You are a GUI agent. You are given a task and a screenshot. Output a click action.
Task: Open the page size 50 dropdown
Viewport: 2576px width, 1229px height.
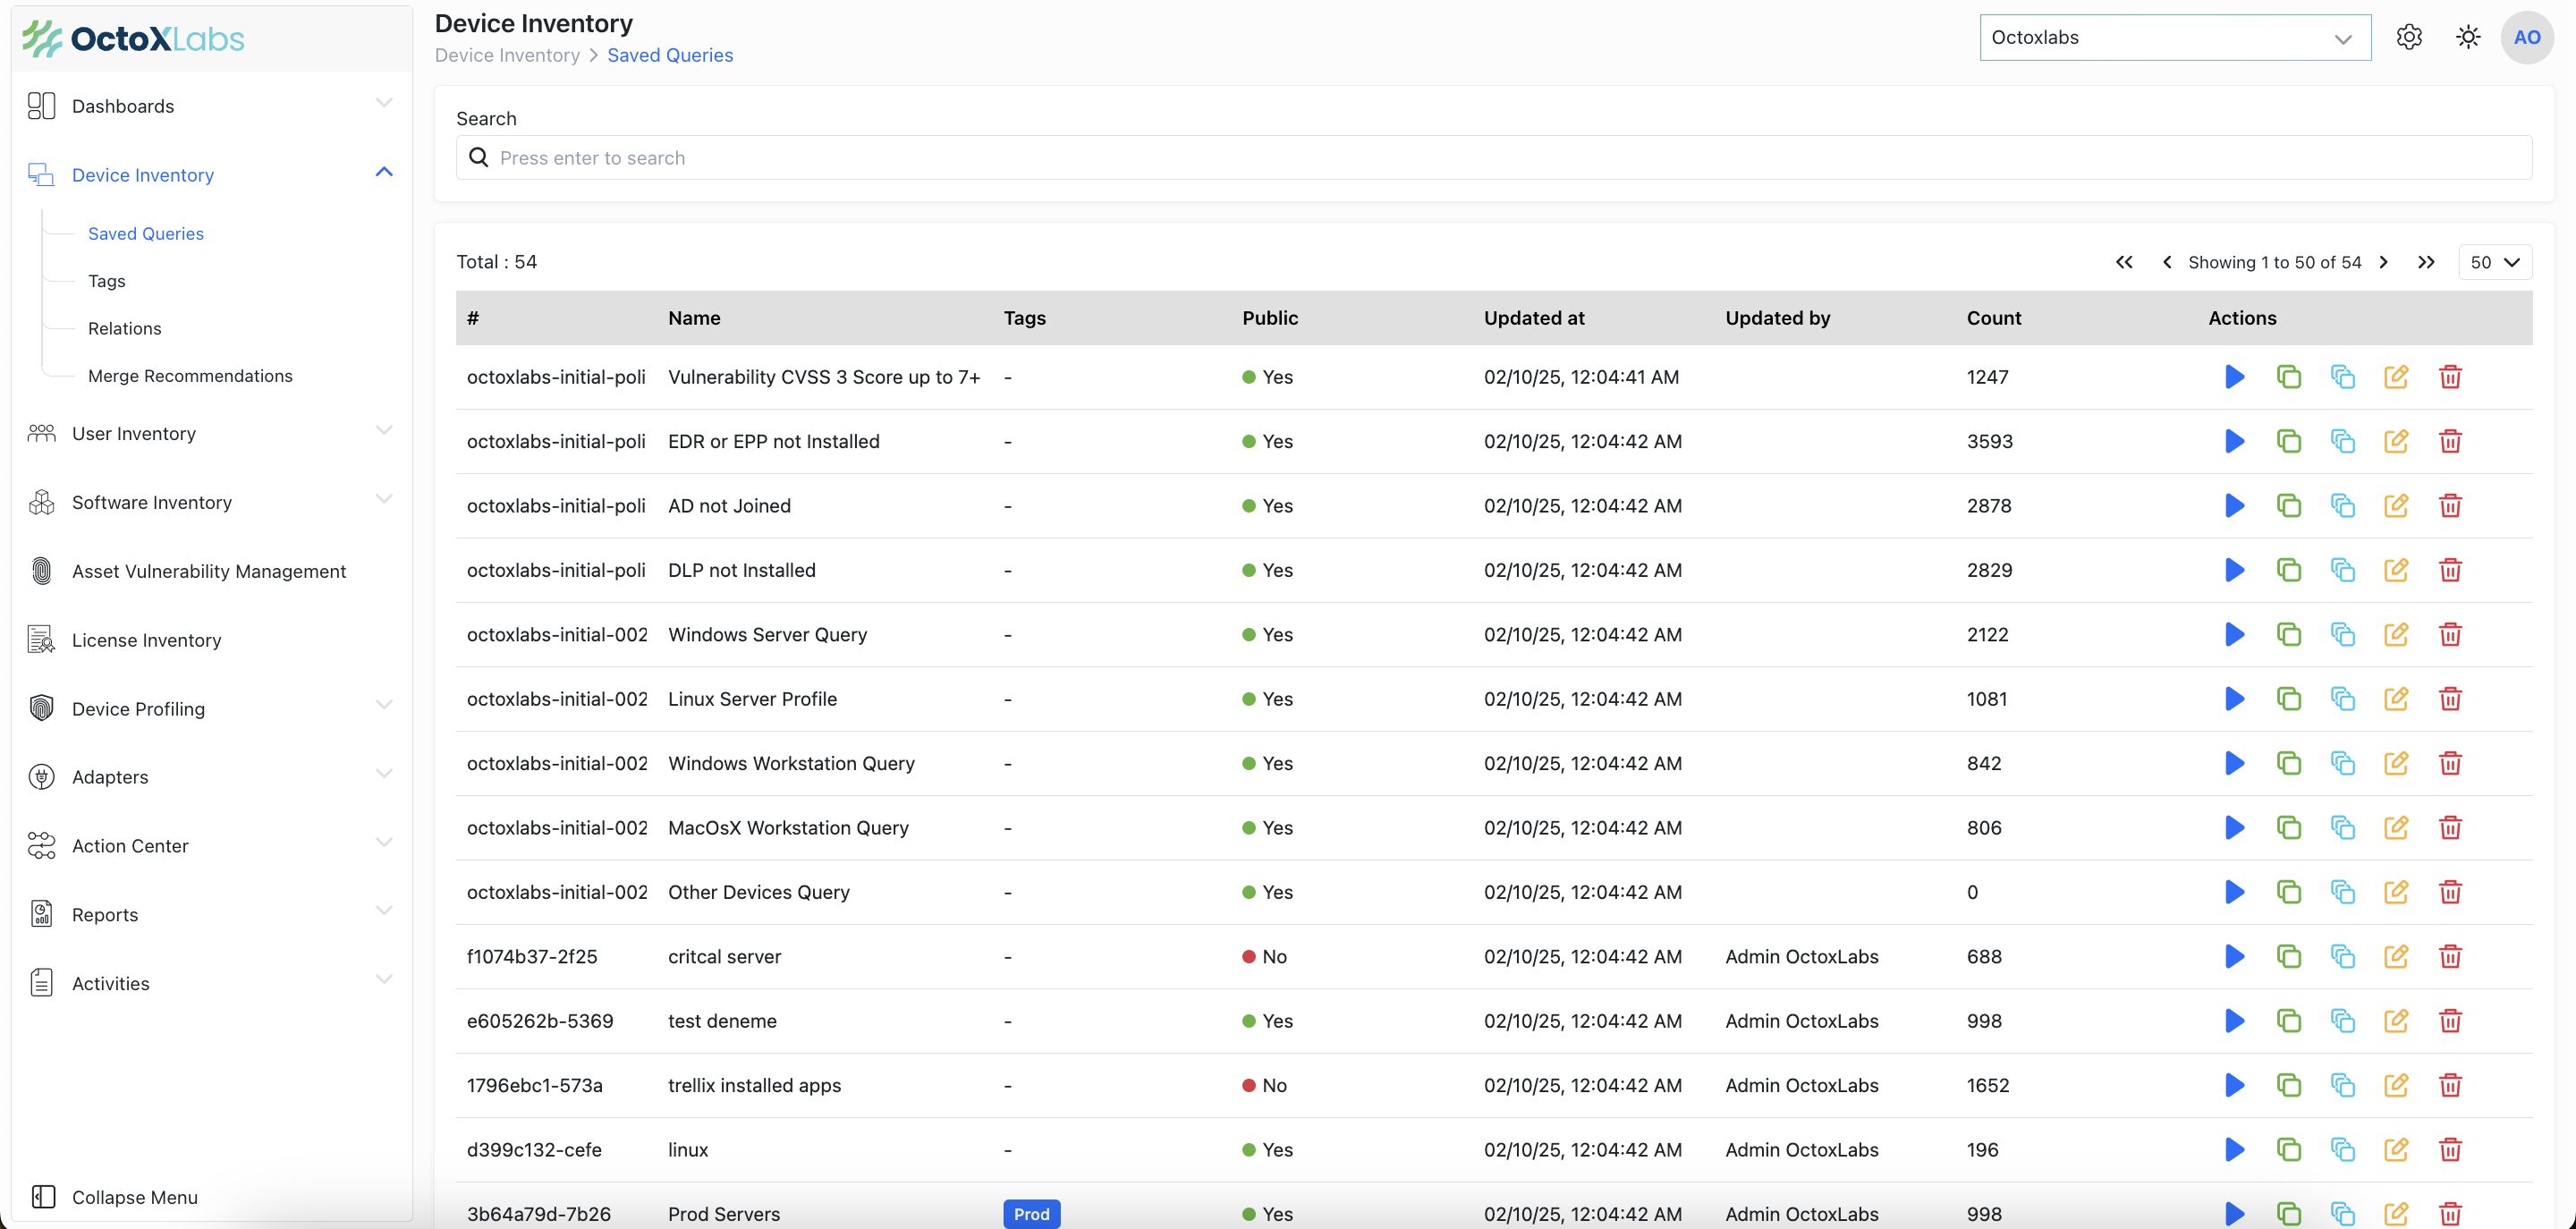point(2494,262)
